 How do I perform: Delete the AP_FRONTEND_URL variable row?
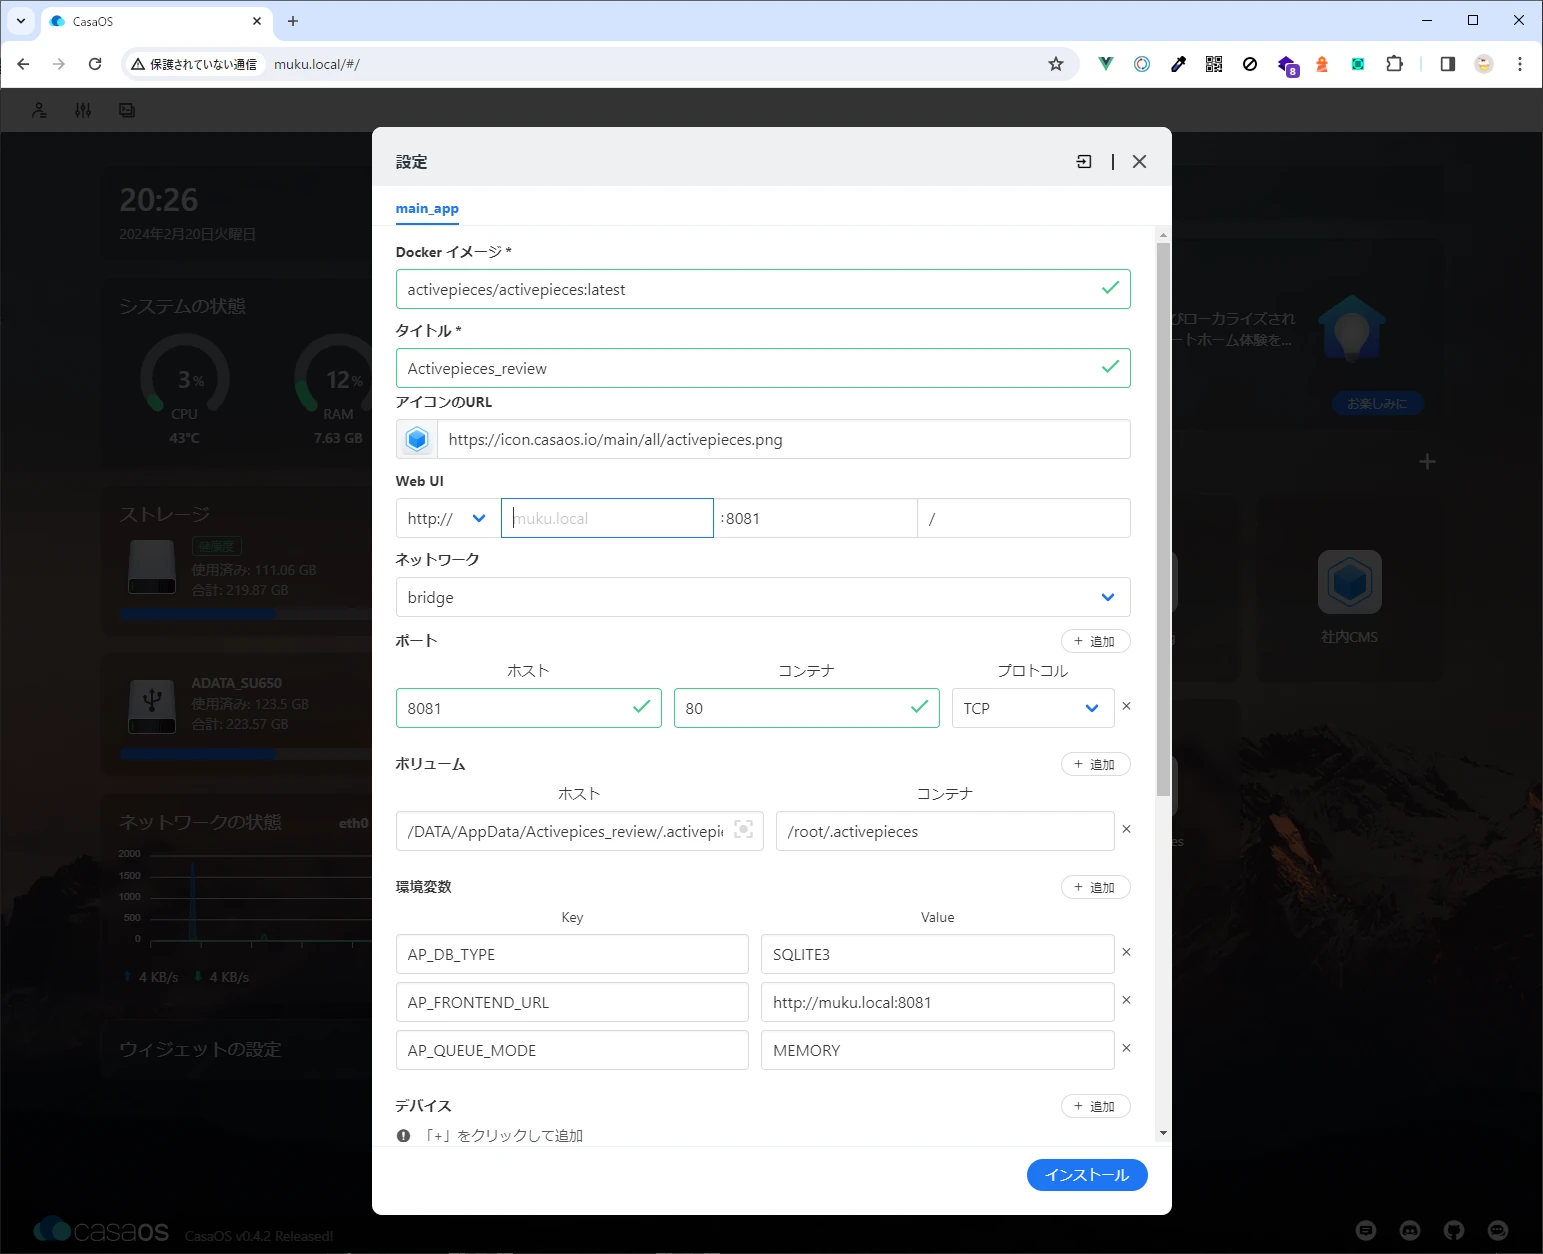tap(1126, 1000)
